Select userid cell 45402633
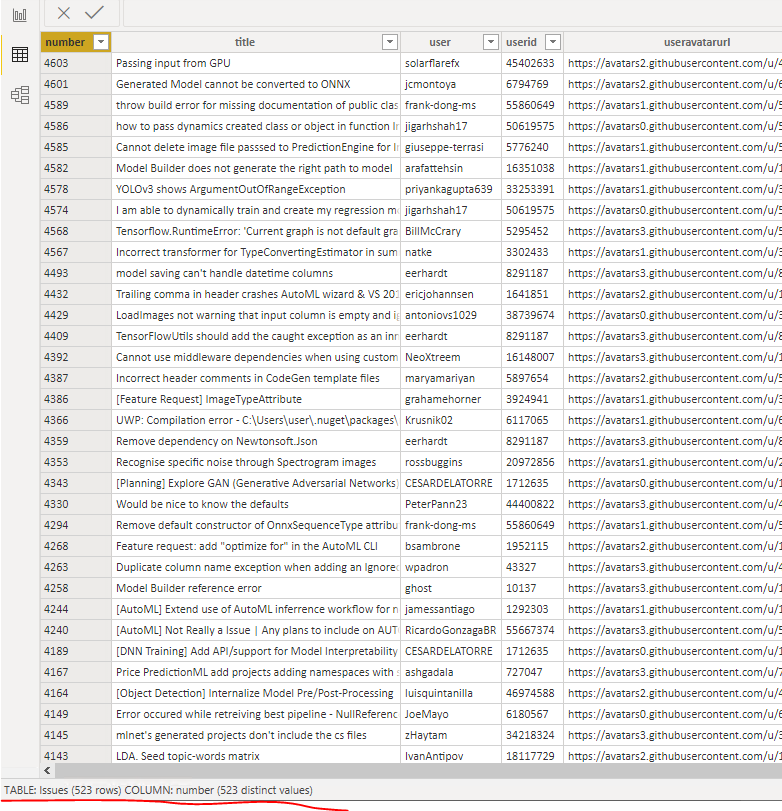This screenshot has width=782, height=811. tap(532, 63)
